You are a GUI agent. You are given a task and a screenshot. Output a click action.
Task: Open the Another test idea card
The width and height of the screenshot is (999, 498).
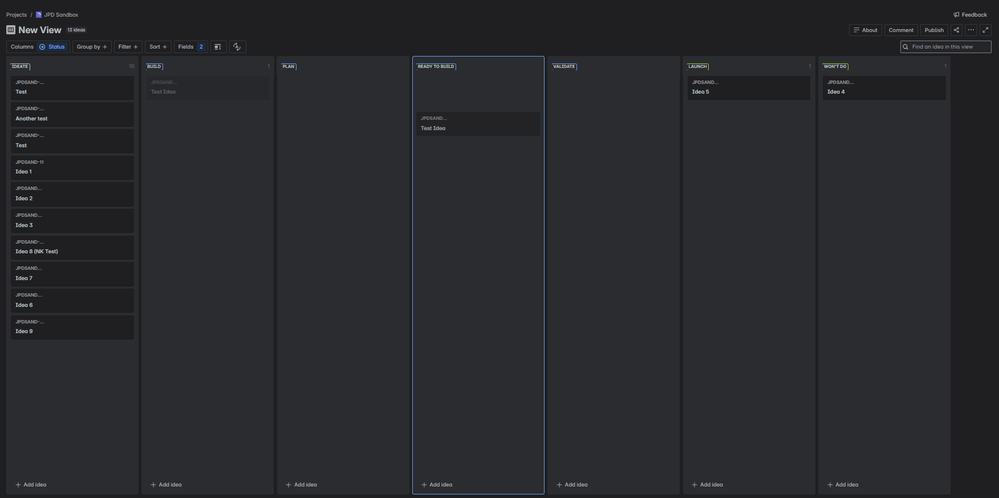72,114
